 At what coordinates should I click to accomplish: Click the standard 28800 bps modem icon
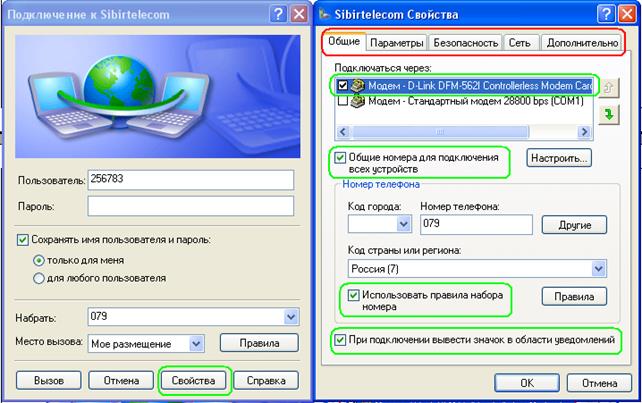point(357,101)
